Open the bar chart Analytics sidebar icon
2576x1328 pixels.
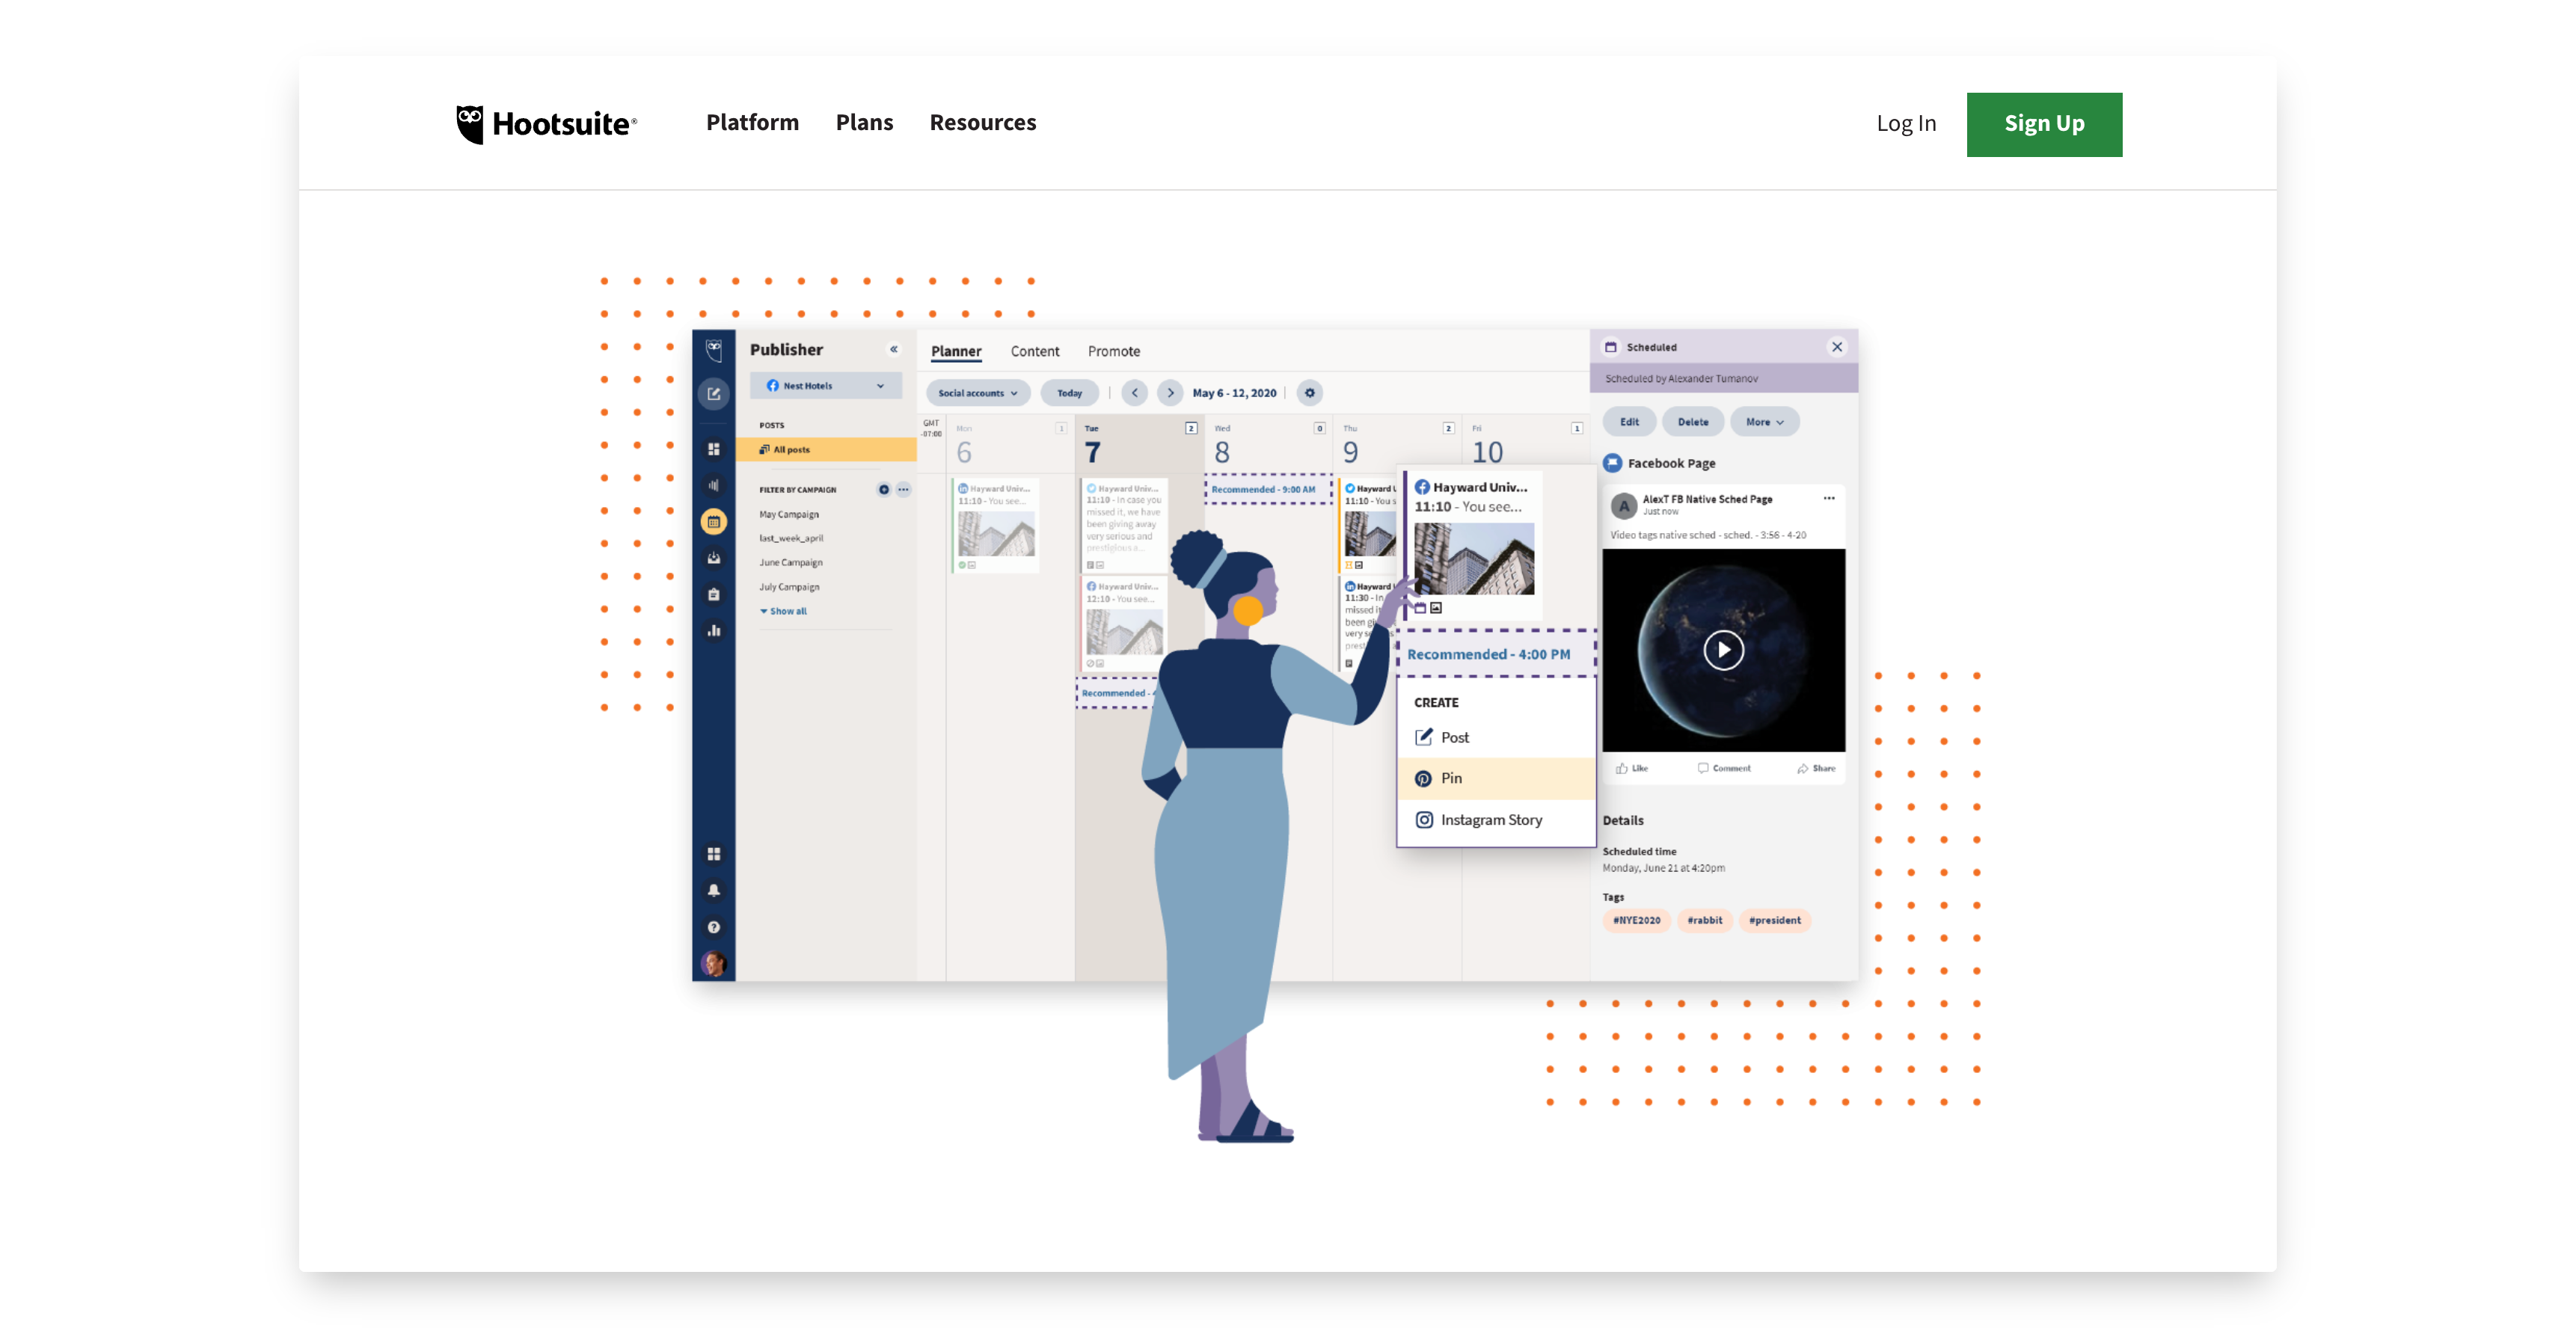[714, 630]
